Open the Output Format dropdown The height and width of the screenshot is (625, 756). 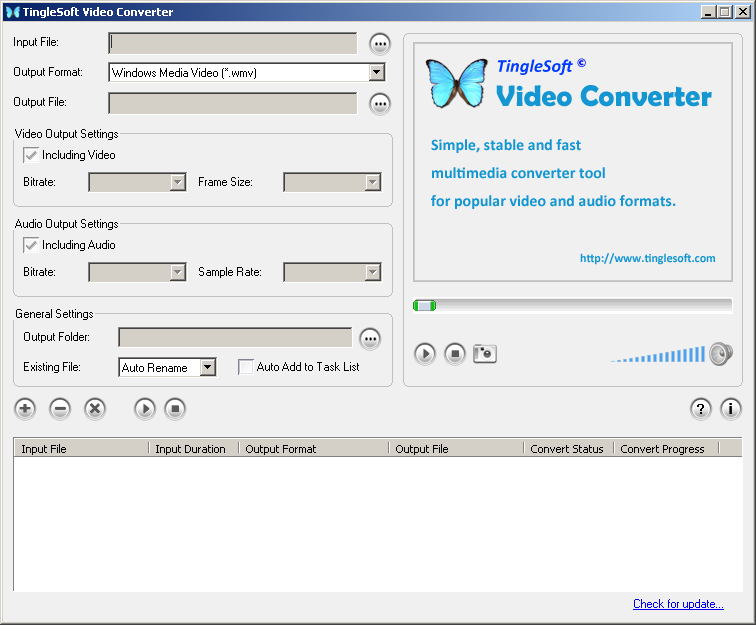click(377, 73)
